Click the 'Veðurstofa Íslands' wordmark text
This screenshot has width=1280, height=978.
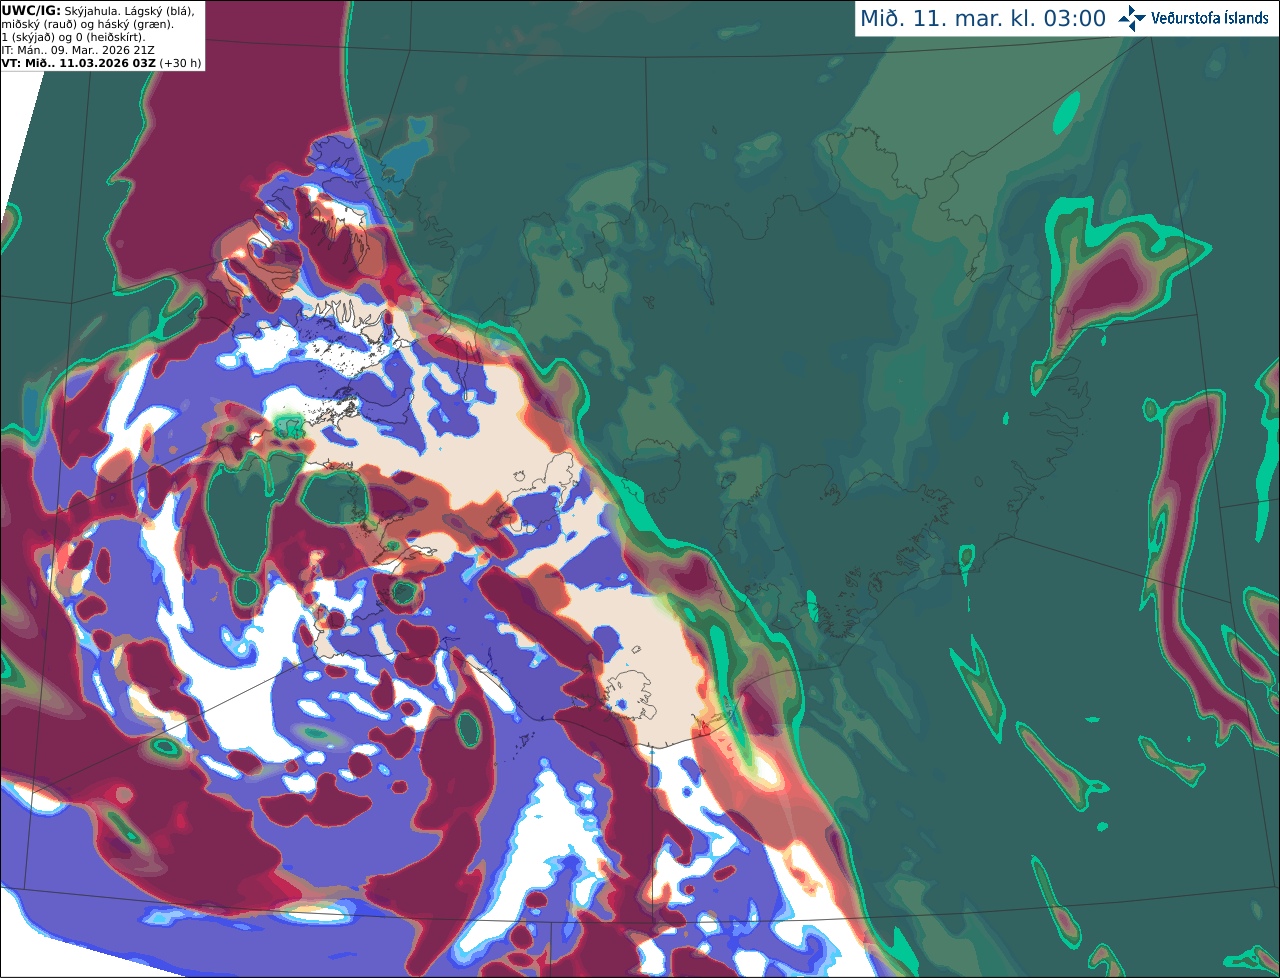1209,18
